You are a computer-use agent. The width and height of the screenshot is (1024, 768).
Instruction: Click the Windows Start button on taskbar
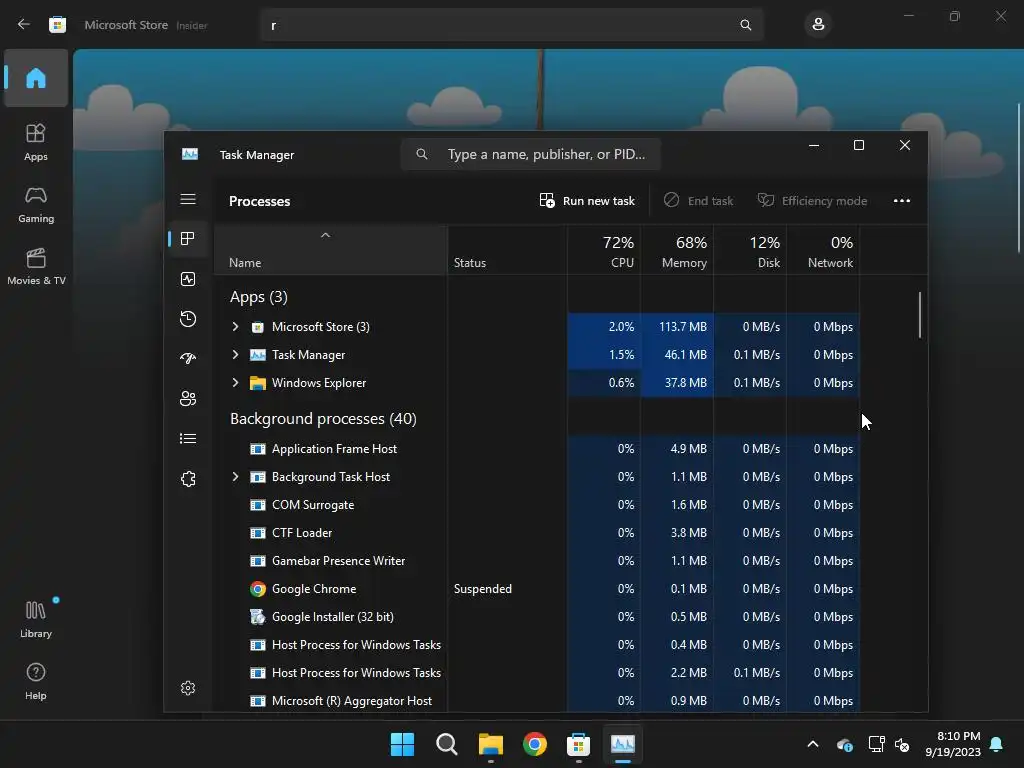click(x=402, y=744)
